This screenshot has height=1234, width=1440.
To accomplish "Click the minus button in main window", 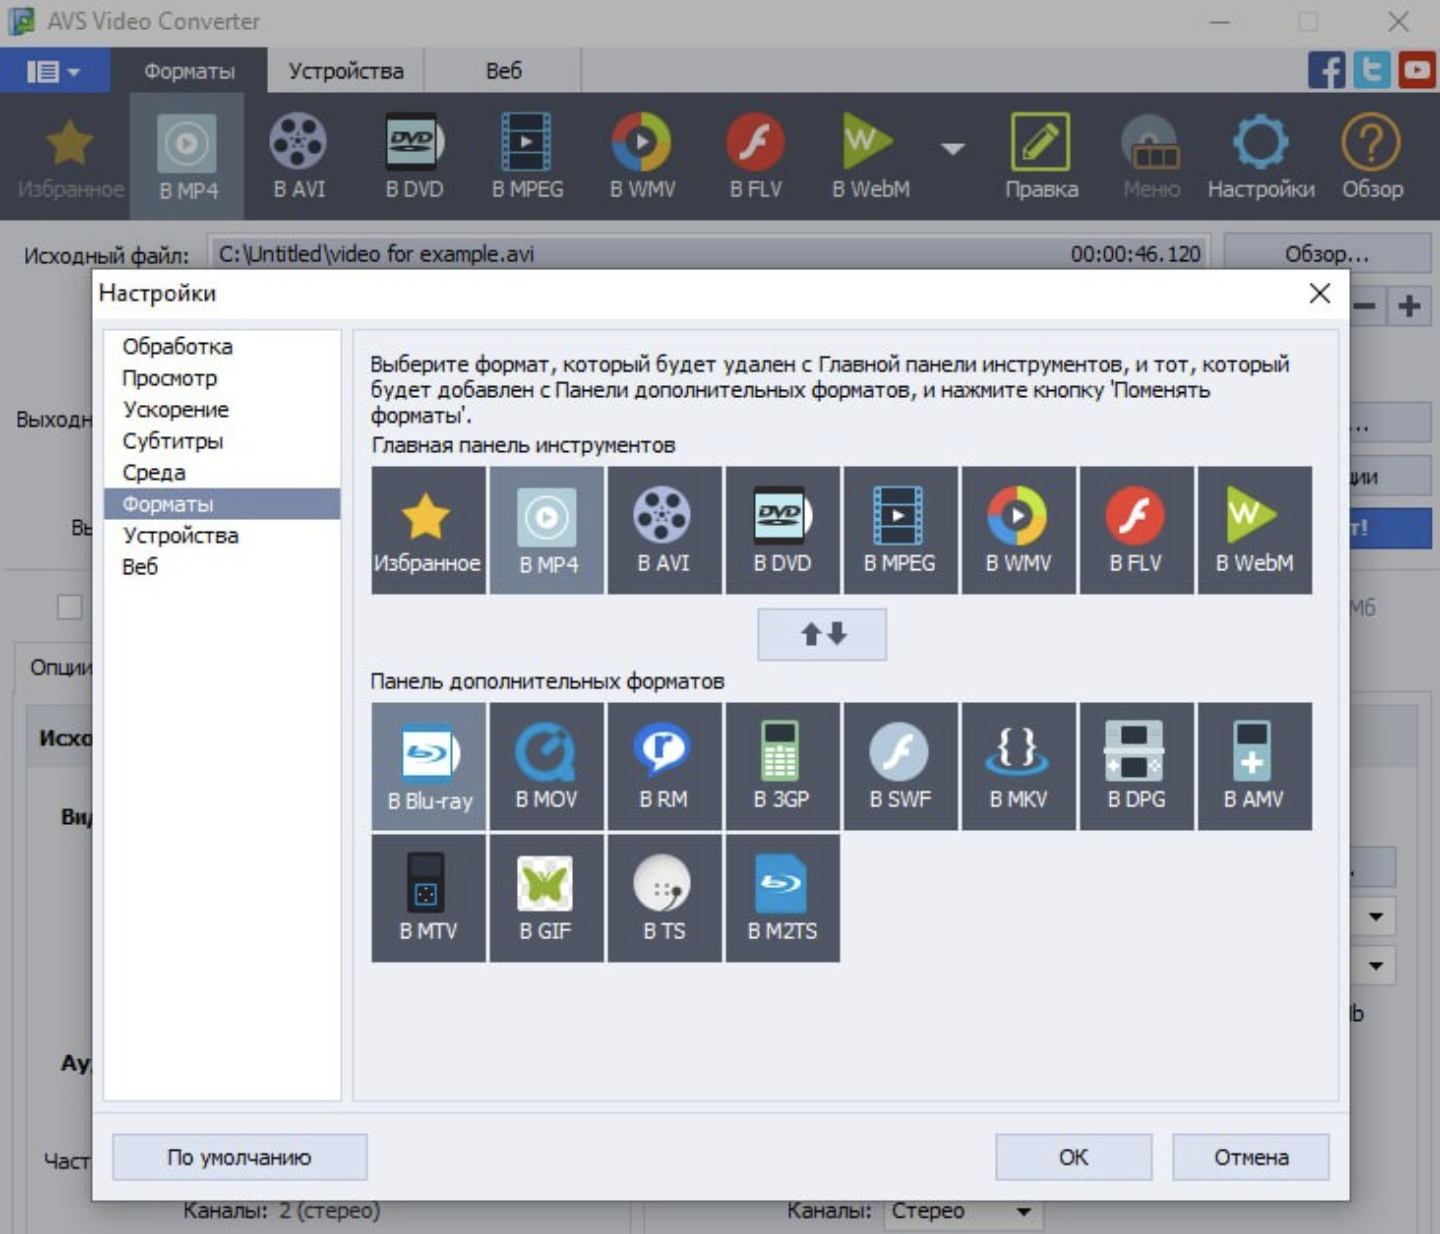I will 1366,306.
